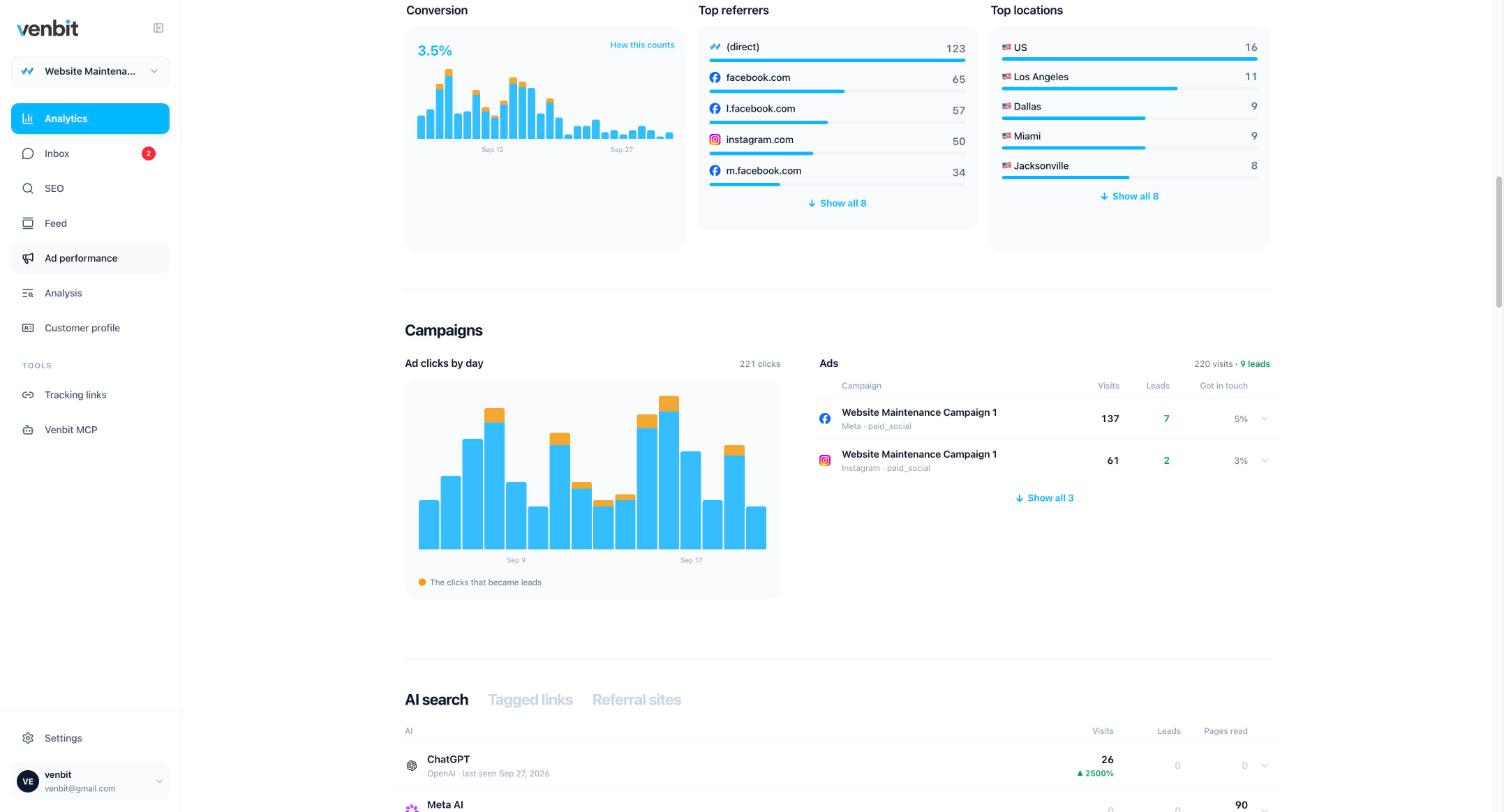The width and height of the screenshot is (1504, 812).
Task: Click the Customer profile card icon
Action: pos(28,328)
